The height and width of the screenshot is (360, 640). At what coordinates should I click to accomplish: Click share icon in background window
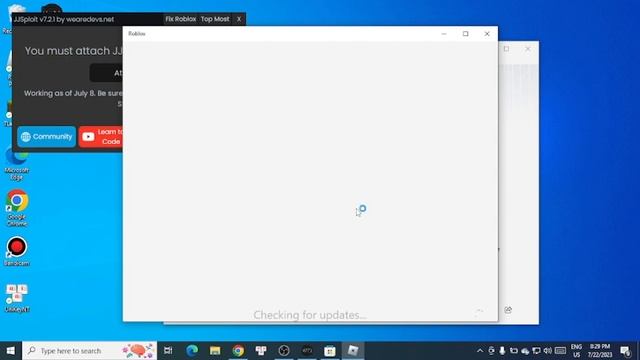pos(508,310)
